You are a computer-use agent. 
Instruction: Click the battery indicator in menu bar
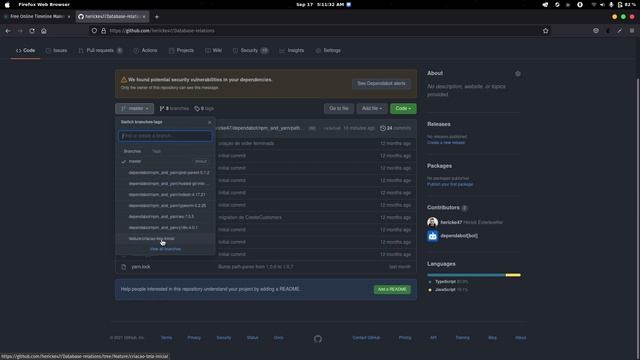(627, 4)
